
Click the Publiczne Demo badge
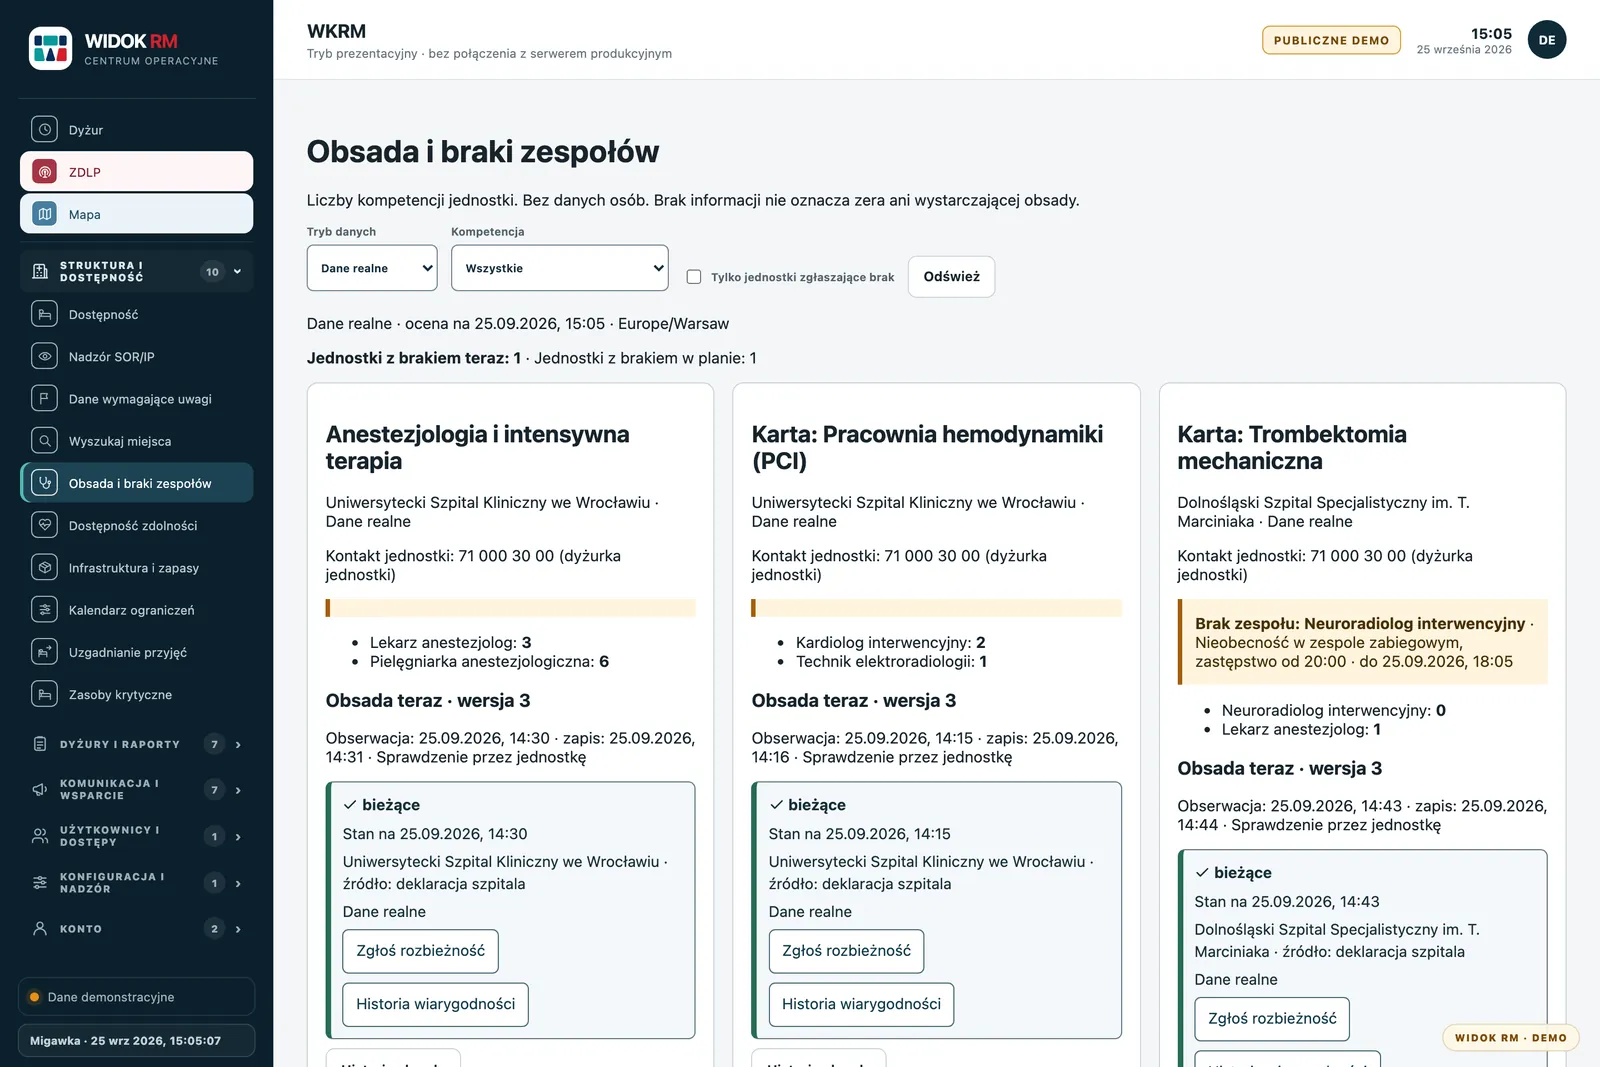click(x=1331, y=40)
